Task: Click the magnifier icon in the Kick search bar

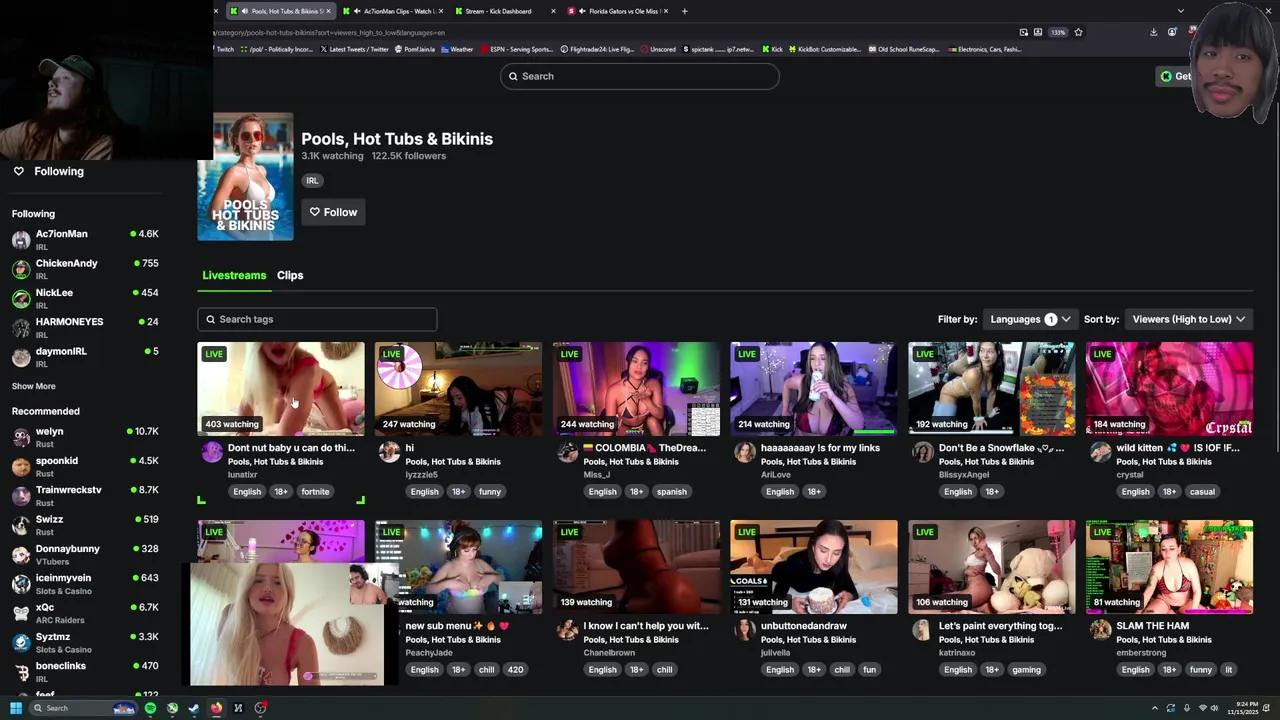Action: (x=513, y=76)
